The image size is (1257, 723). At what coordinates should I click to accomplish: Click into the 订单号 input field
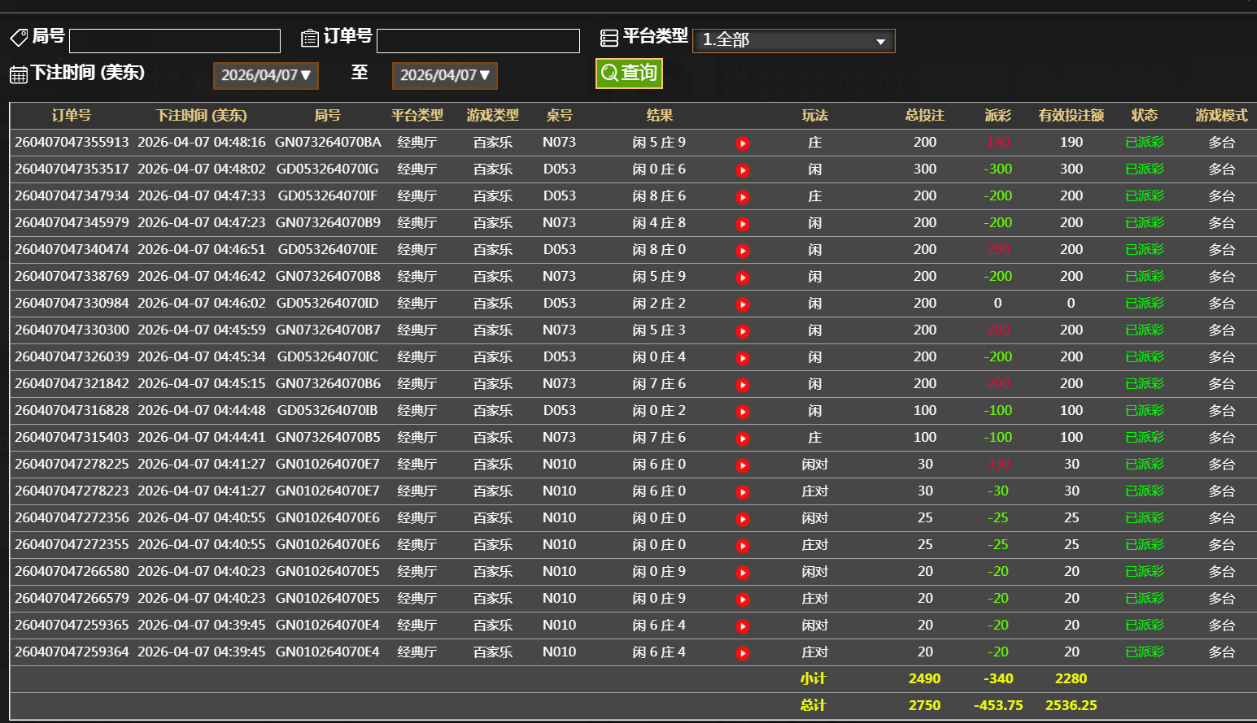coord(478,41)
